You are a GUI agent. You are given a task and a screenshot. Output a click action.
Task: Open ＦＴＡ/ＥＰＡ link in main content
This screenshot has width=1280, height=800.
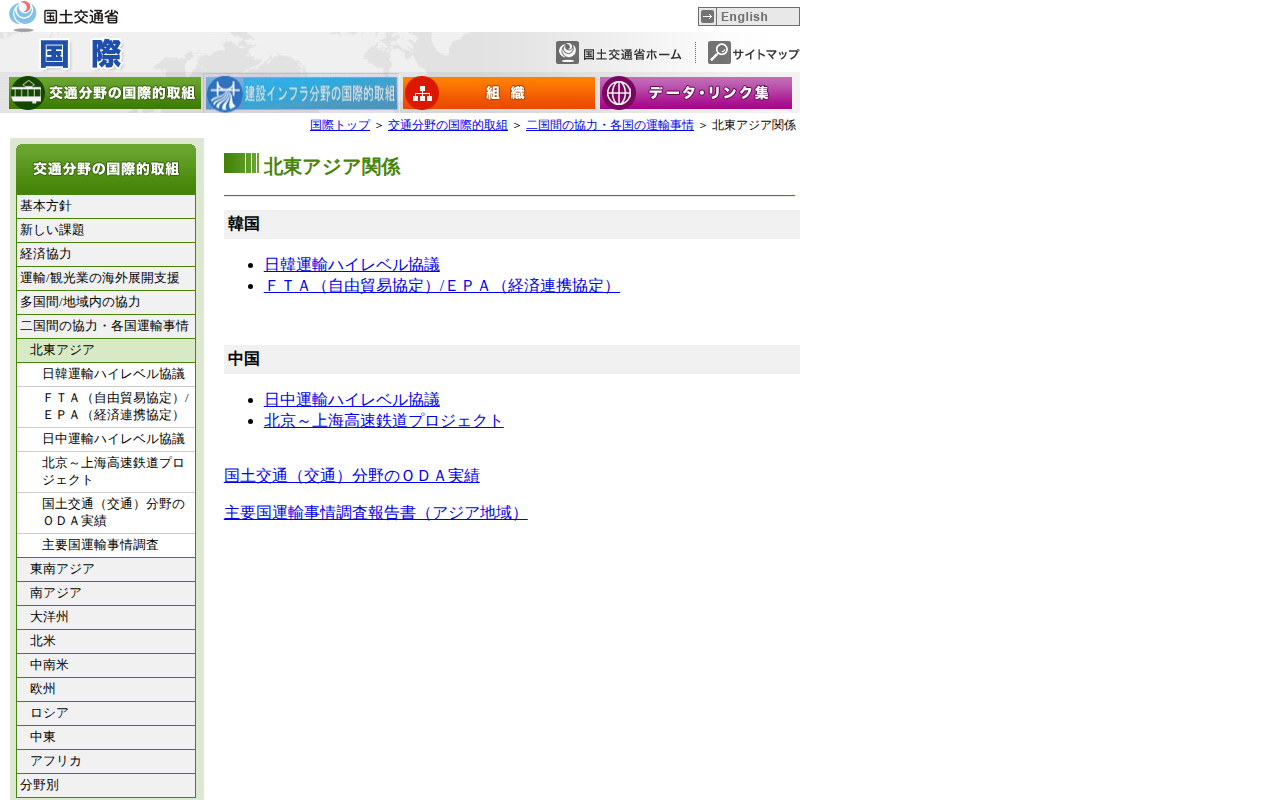point(442,286)
